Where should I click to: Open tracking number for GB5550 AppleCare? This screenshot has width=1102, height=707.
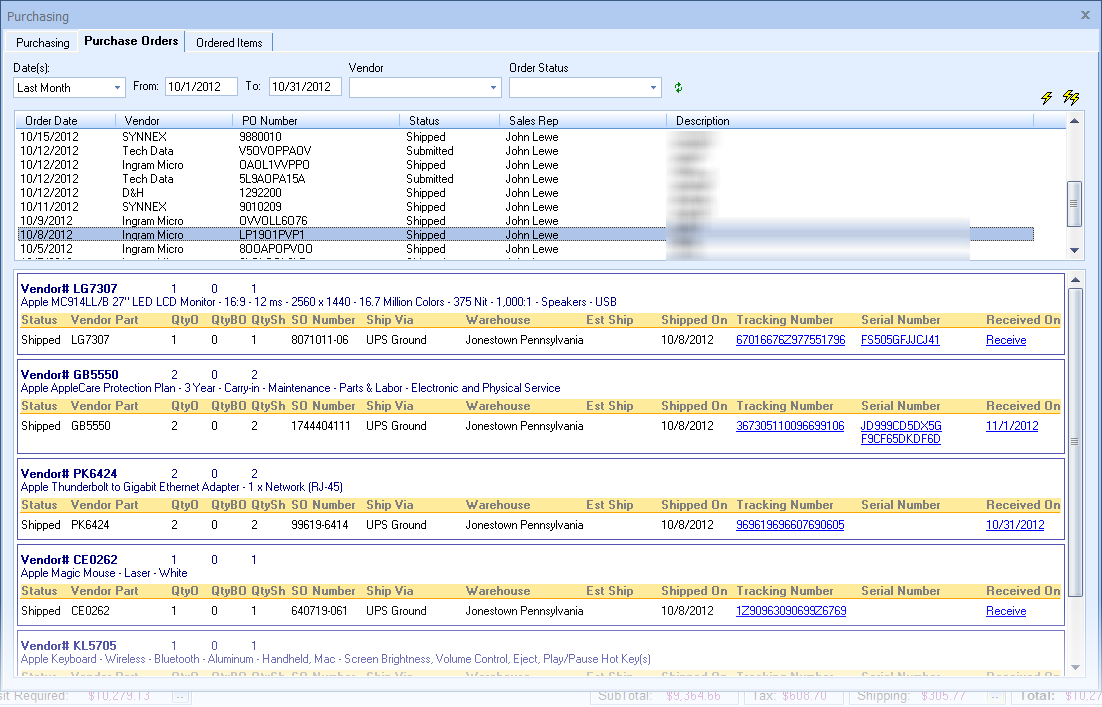tap(789, 426)
